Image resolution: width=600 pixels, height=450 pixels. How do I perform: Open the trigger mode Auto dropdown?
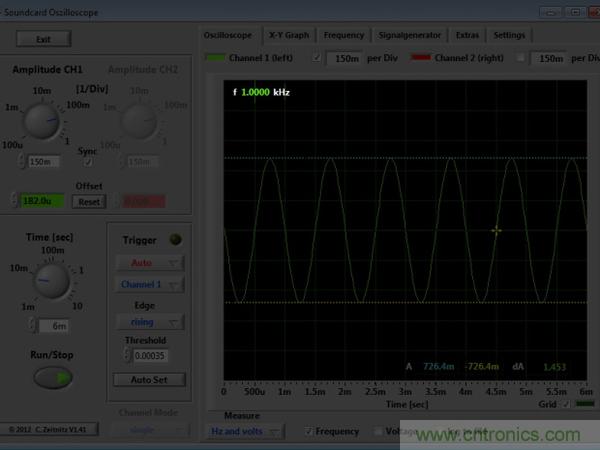click(149, 263)
